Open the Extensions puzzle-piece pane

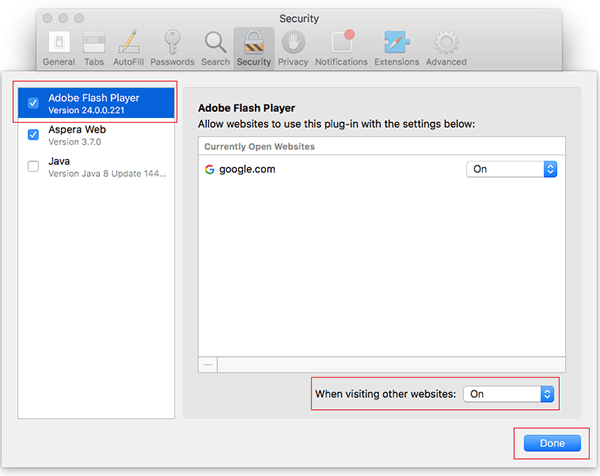(396, 49)
